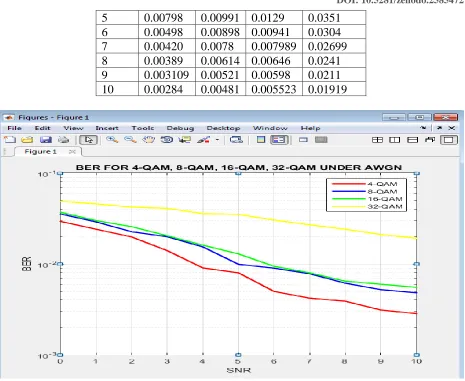Click the Figures - Figure 1 window title
465x381 pixels.
[54, 117]
